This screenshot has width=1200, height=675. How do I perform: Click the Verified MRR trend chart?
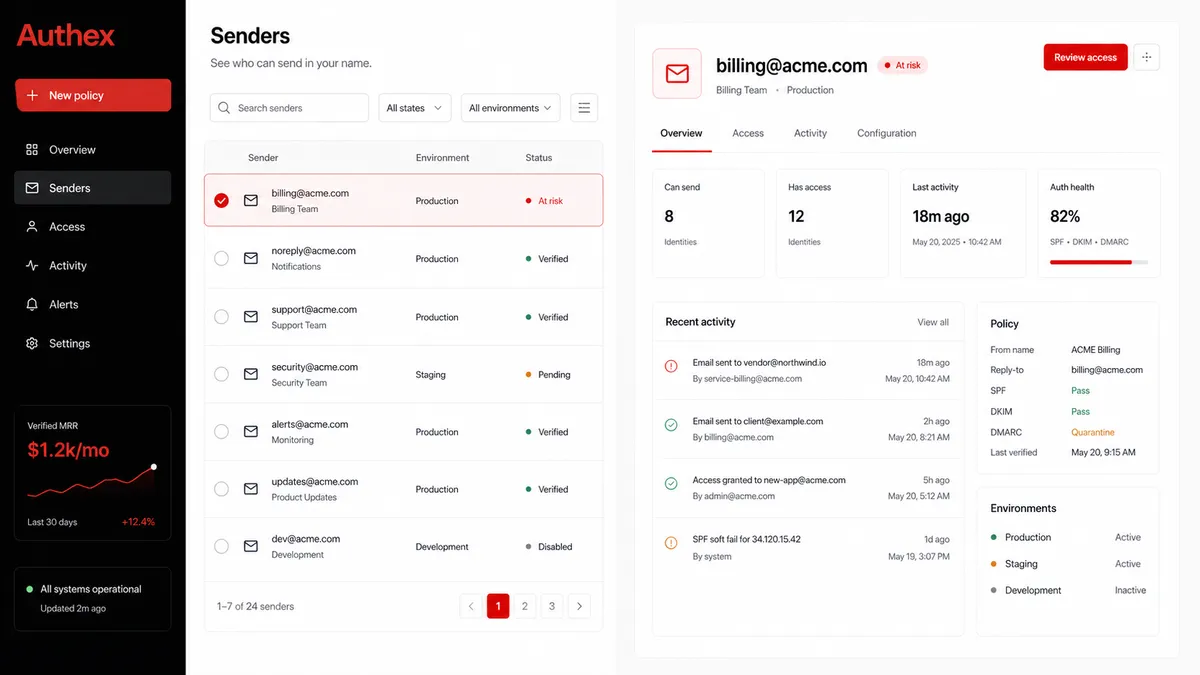[91, 482]
